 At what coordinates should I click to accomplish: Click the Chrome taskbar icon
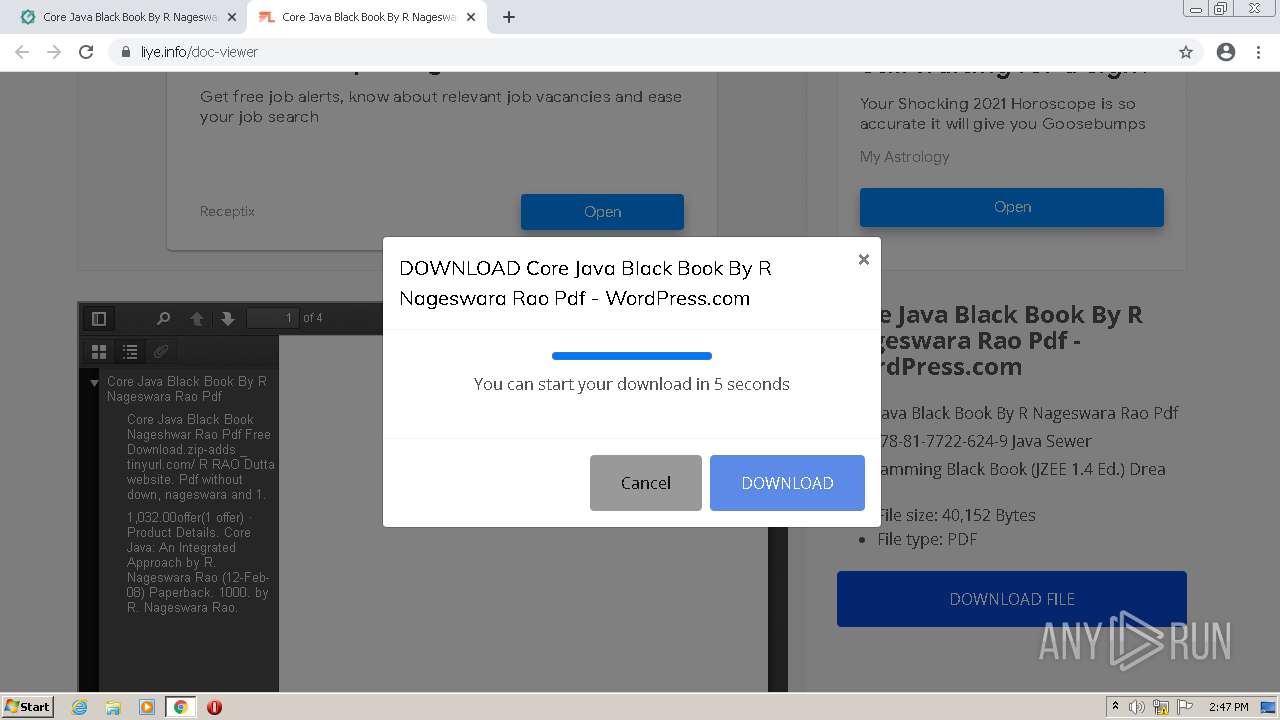(180, 707)
